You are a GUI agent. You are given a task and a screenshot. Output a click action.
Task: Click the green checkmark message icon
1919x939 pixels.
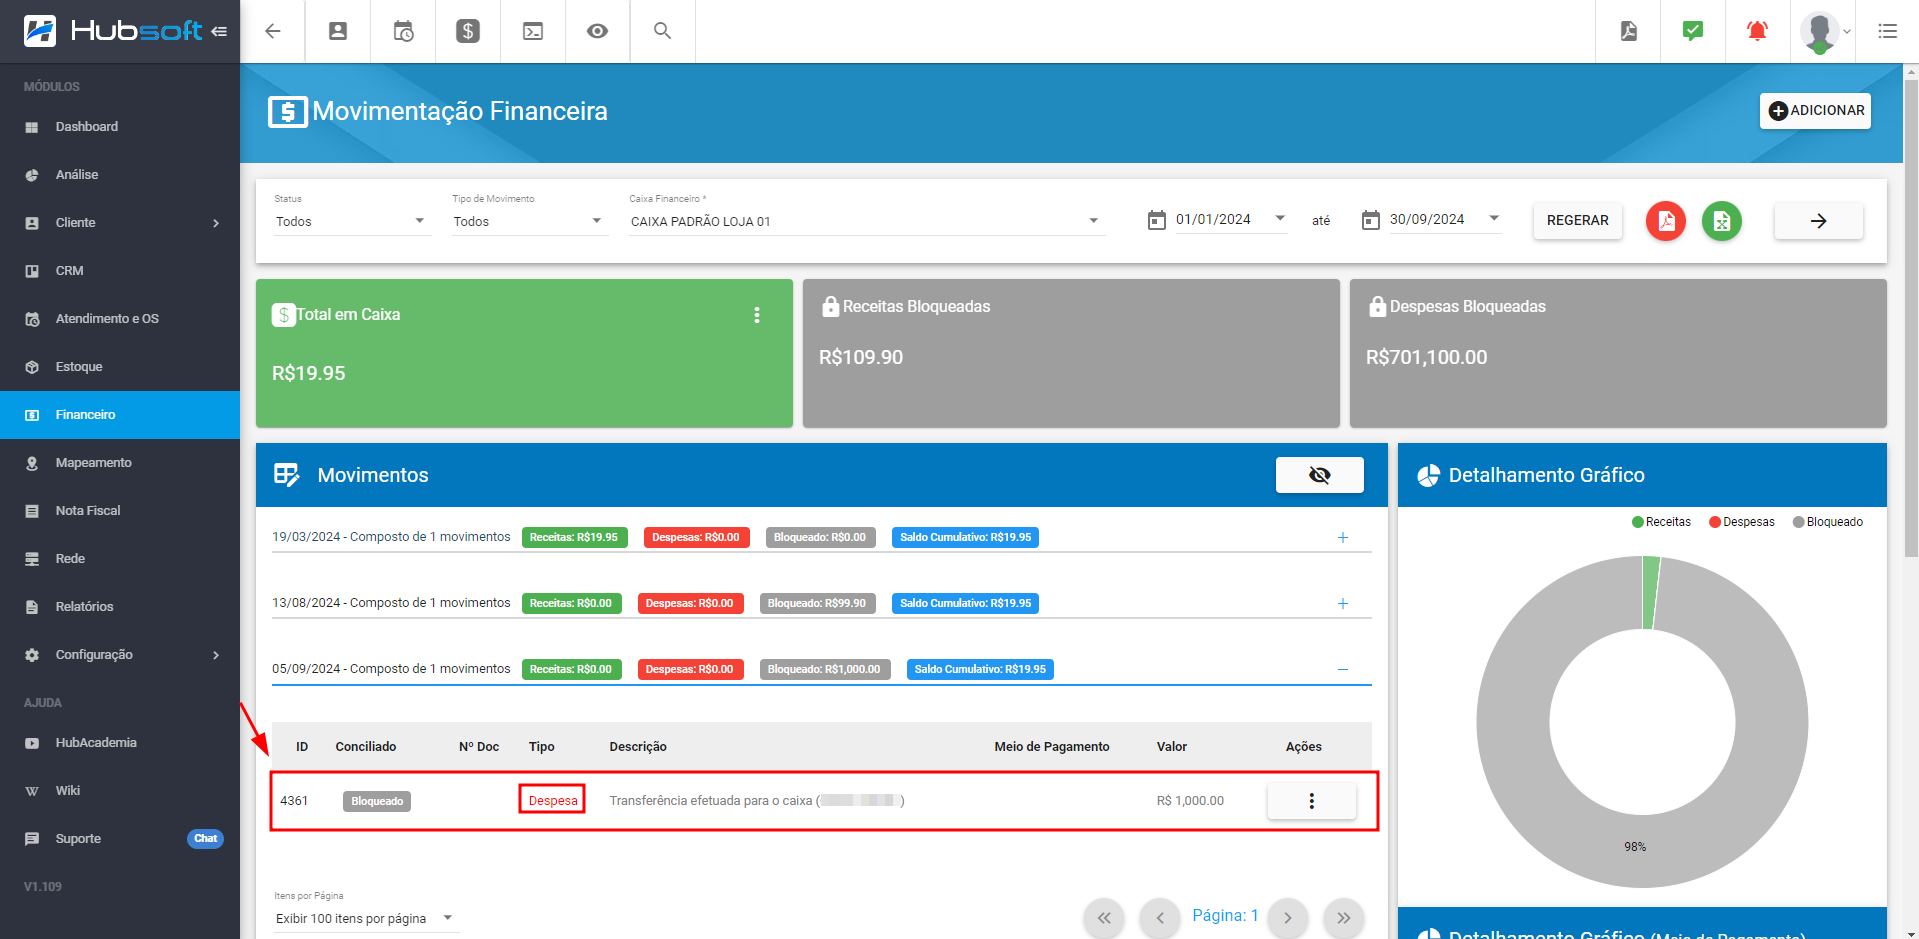tap(1693, 31)
